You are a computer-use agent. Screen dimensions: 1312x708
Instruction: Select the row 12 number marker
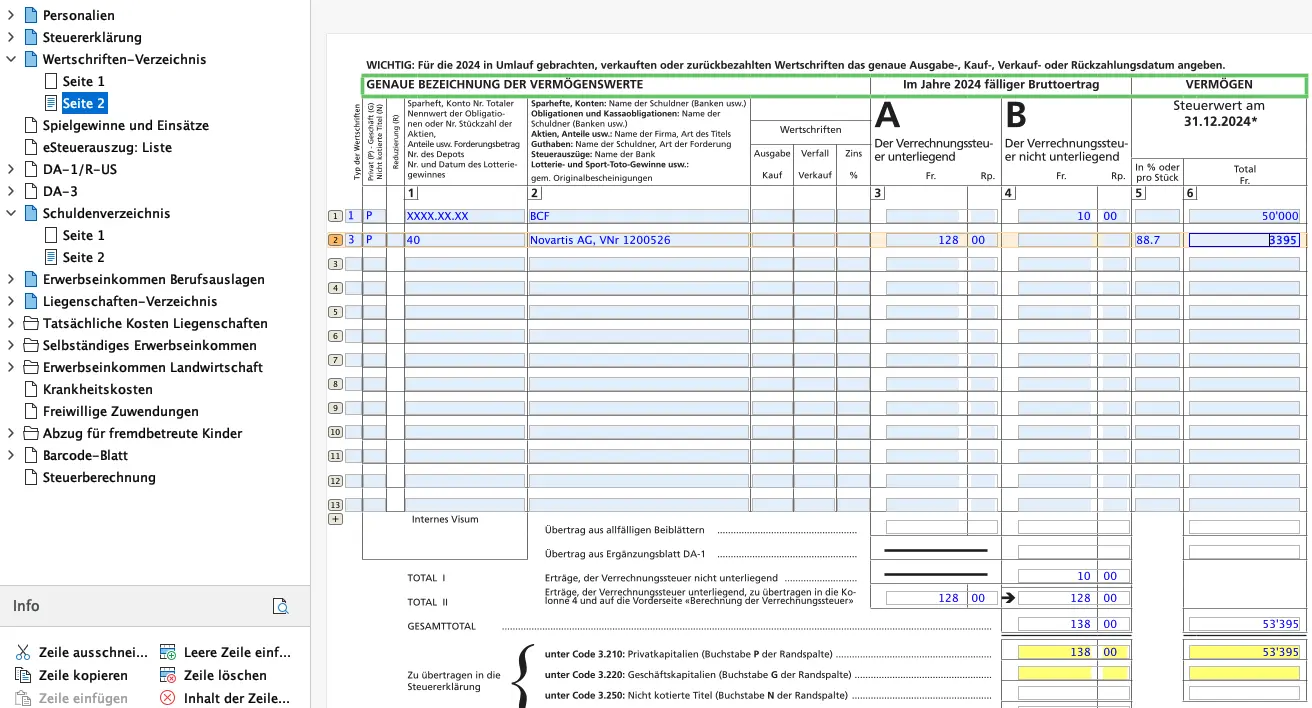(335, 481)
